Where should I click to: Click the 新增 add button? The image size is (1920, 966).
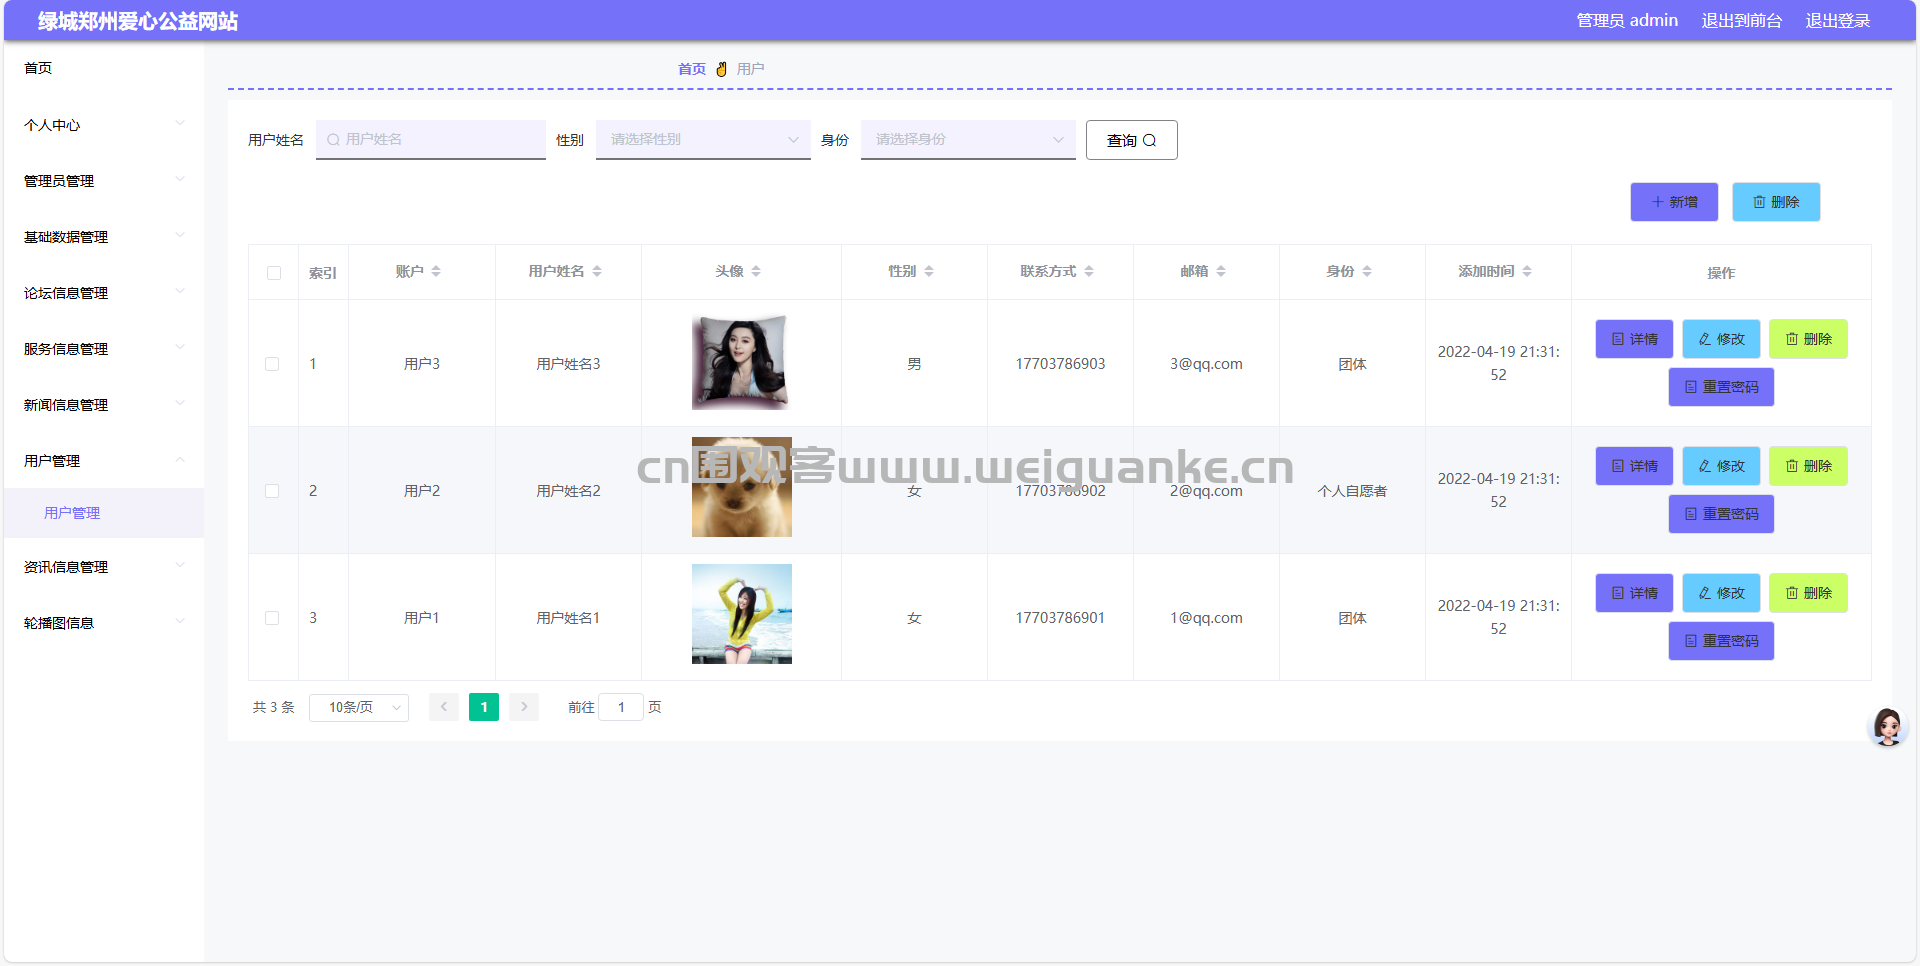(x=1674, y=202)
